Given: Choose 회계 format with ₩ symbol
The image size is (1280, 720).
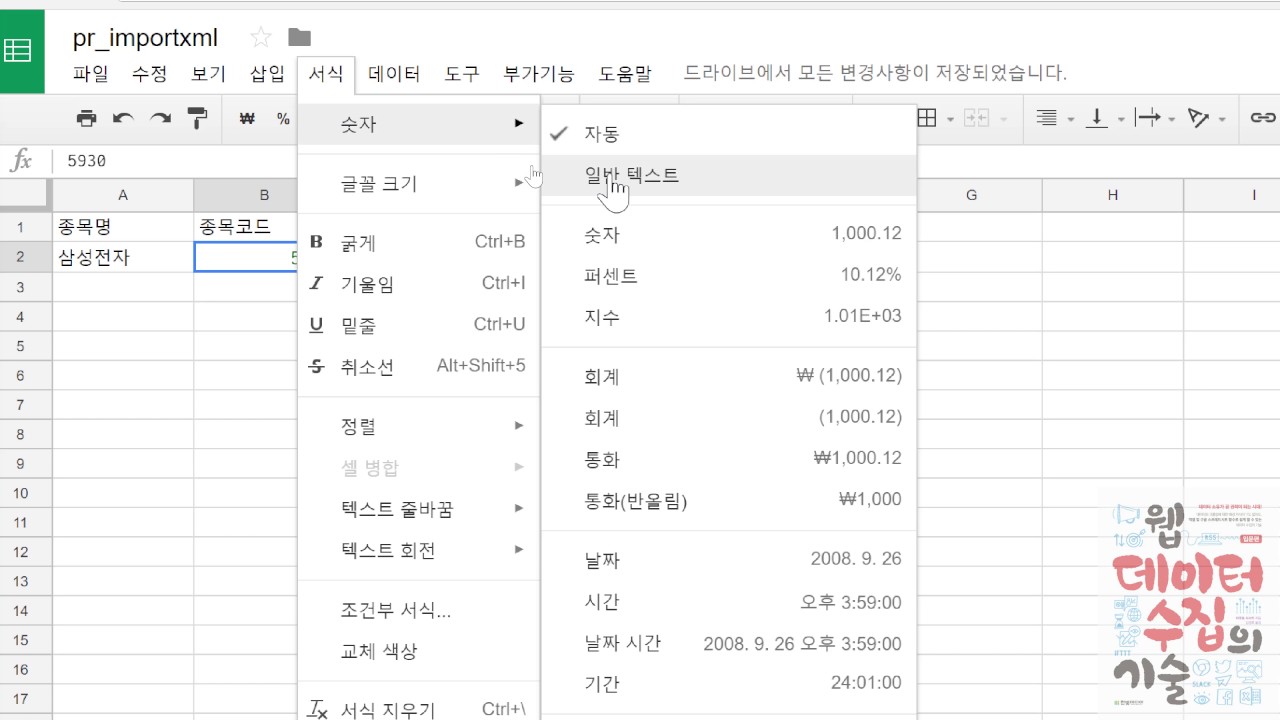Looking at the screenshot, I should point(729,377).
